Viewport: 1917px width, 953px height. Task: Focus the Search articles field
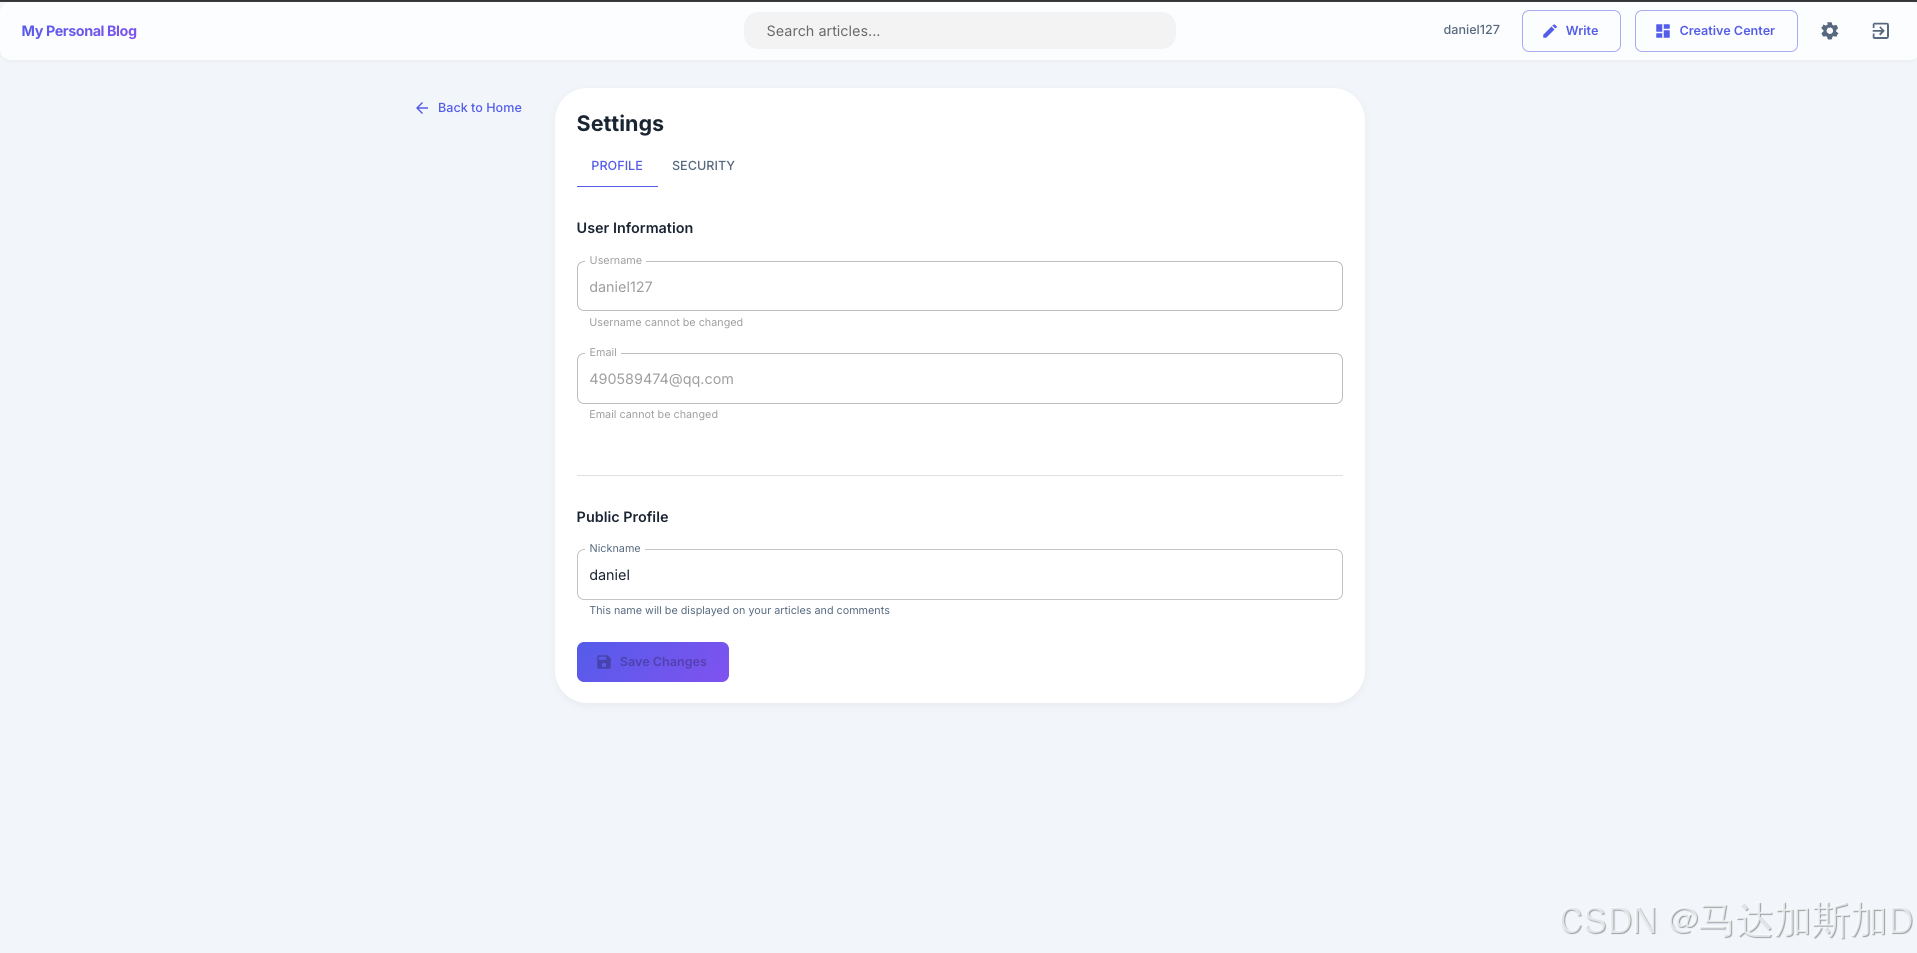(960, 31)
